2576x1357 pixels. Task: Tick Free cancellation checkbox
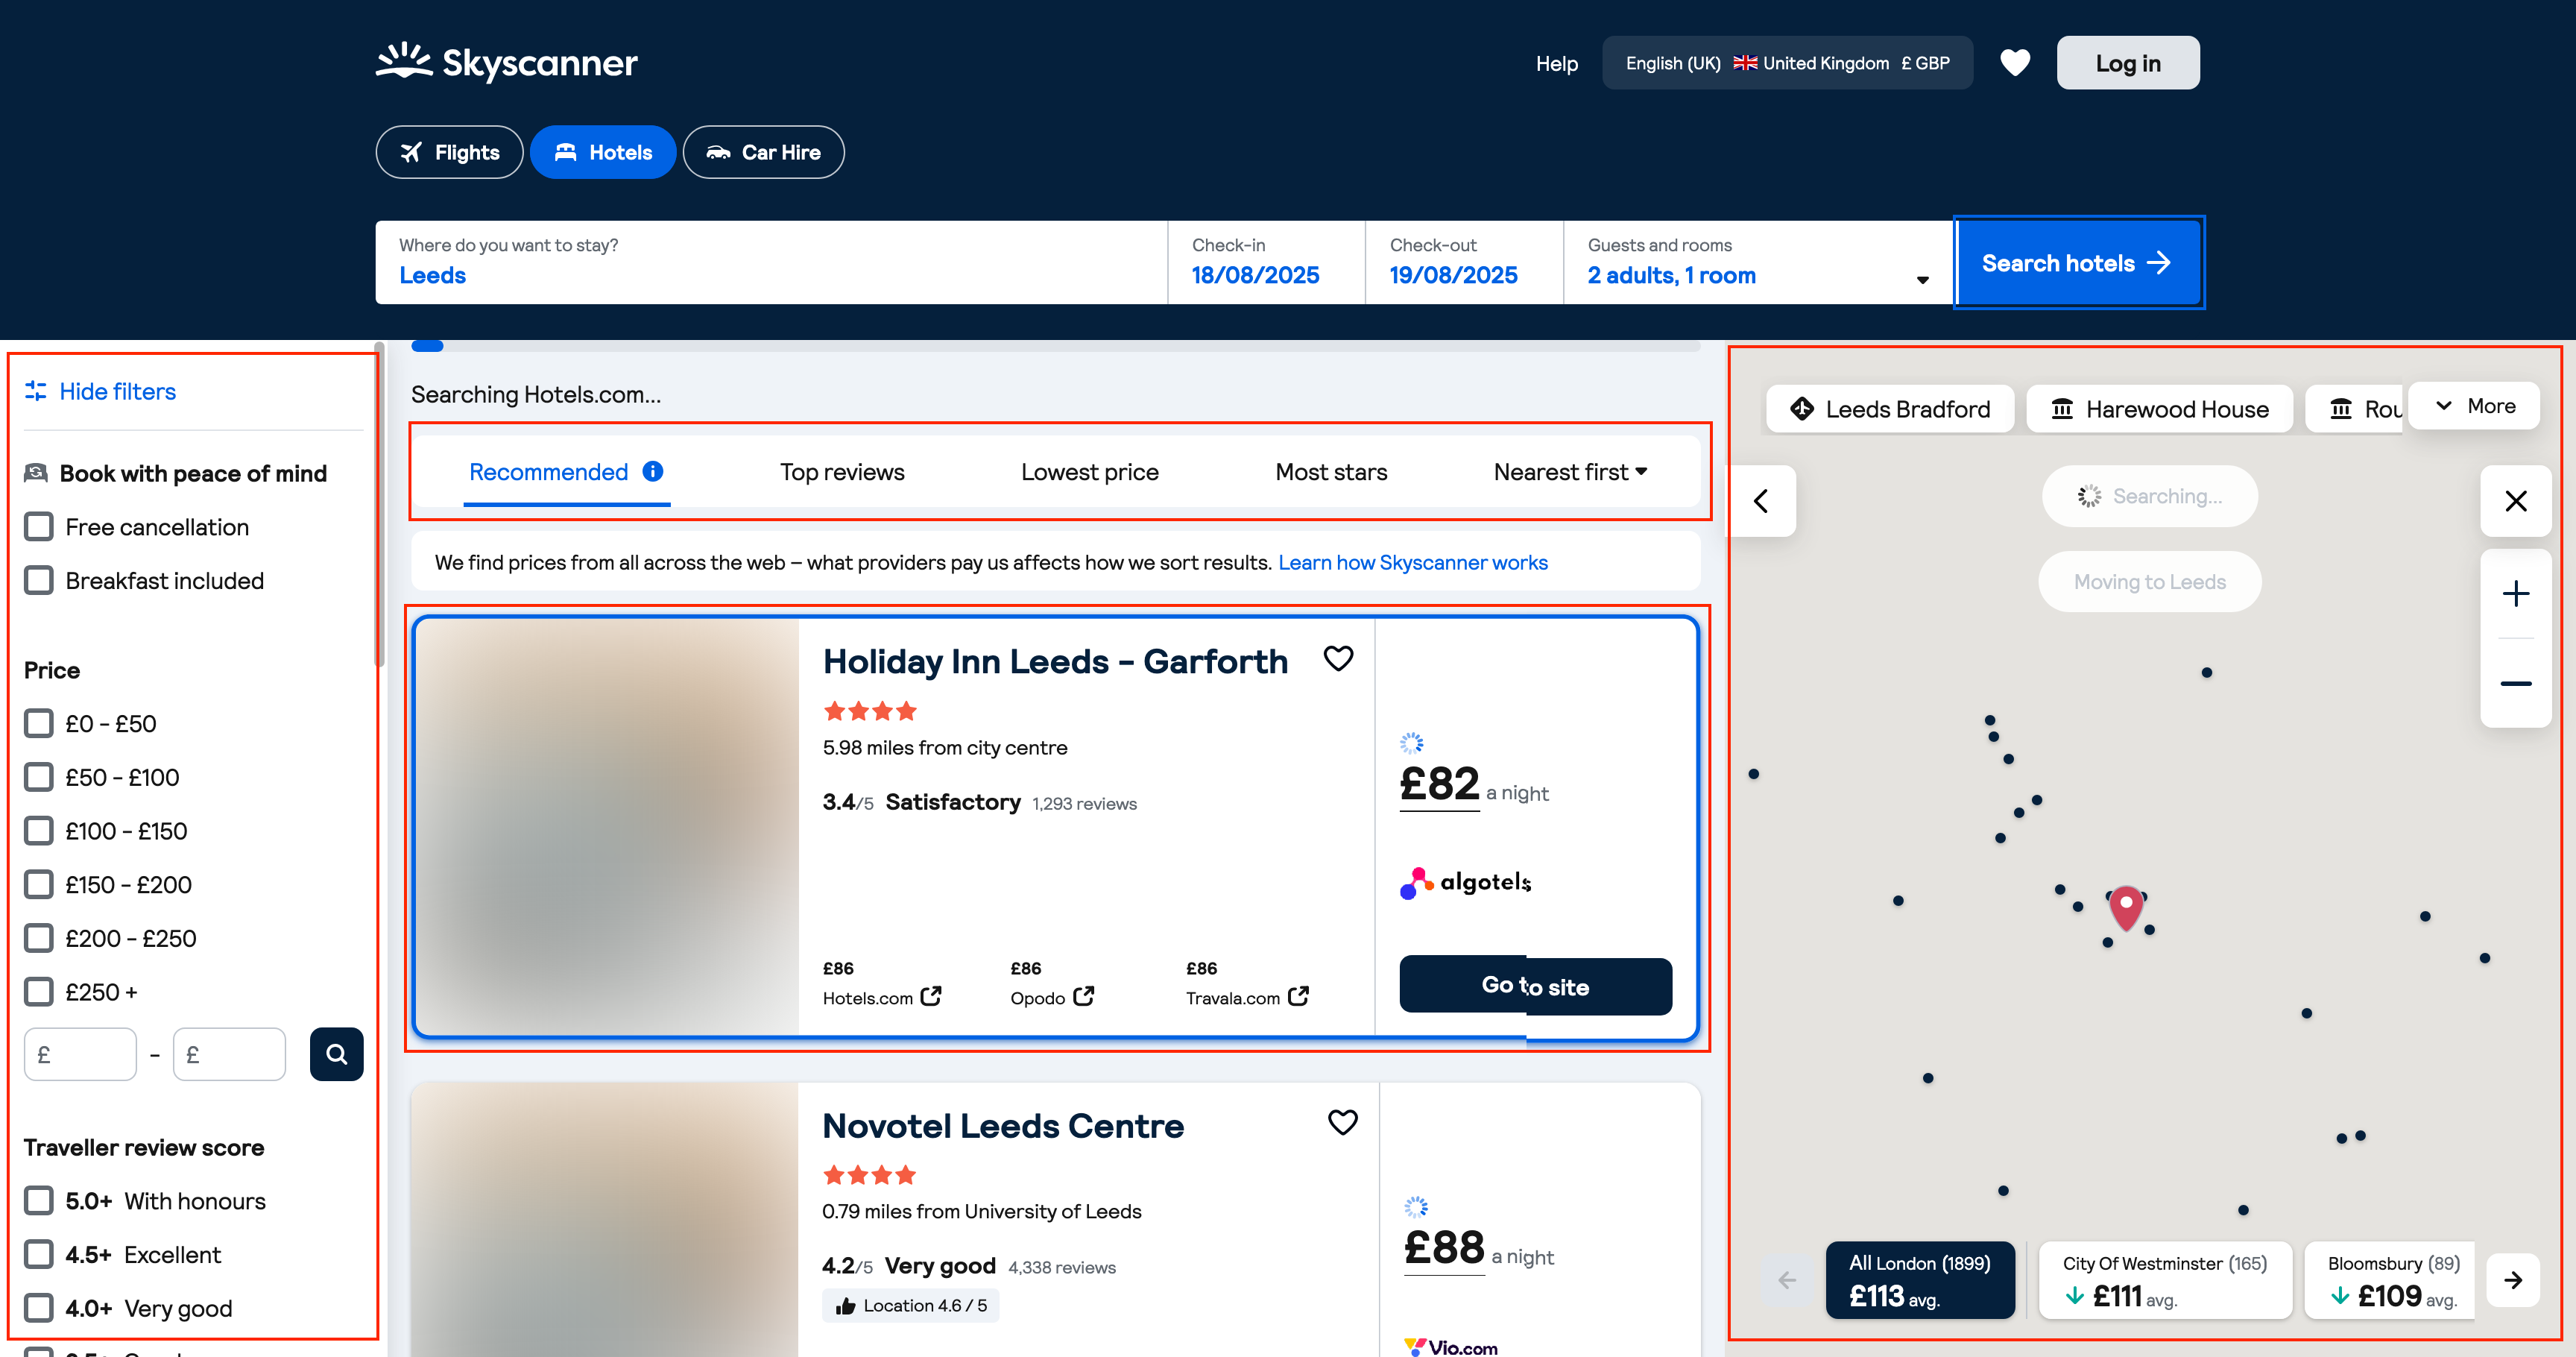coord(38,527)
